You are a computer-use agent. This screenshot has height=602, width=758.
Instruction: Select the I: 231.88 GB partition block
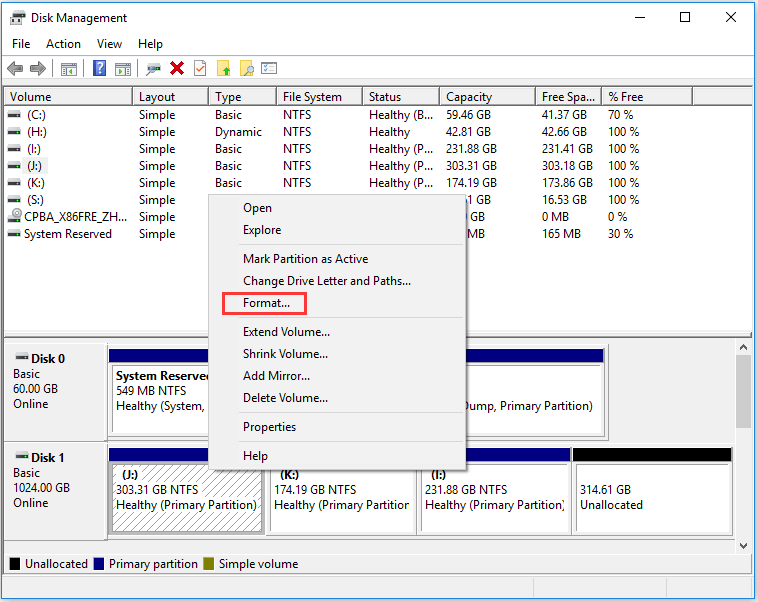pos(495,498)
